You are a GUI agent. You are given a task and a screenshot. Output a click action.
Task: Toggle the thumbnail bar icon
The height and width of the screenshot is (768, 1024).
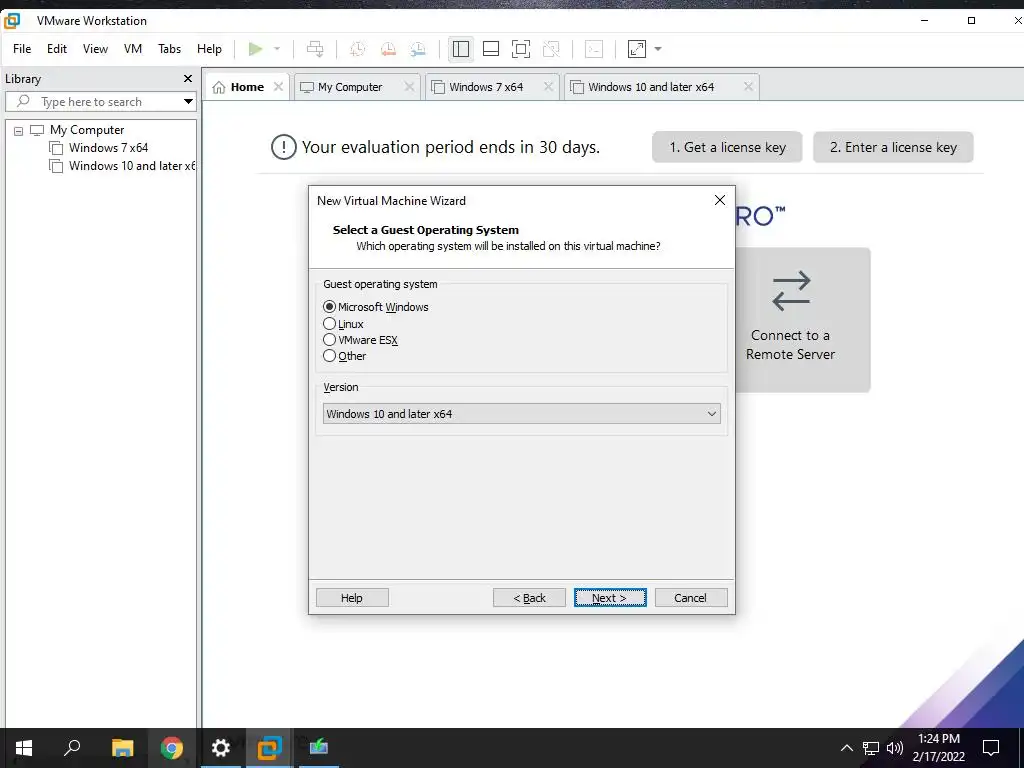tap(490, 49)
